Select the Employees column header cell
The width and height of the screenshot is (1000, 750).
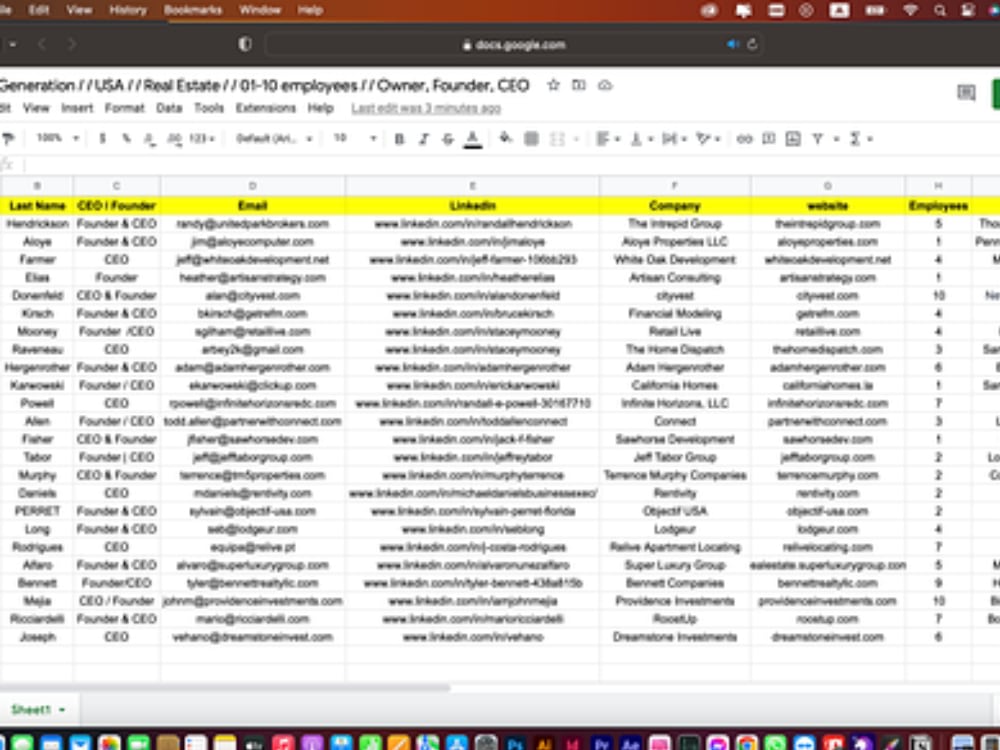[938, 205]
